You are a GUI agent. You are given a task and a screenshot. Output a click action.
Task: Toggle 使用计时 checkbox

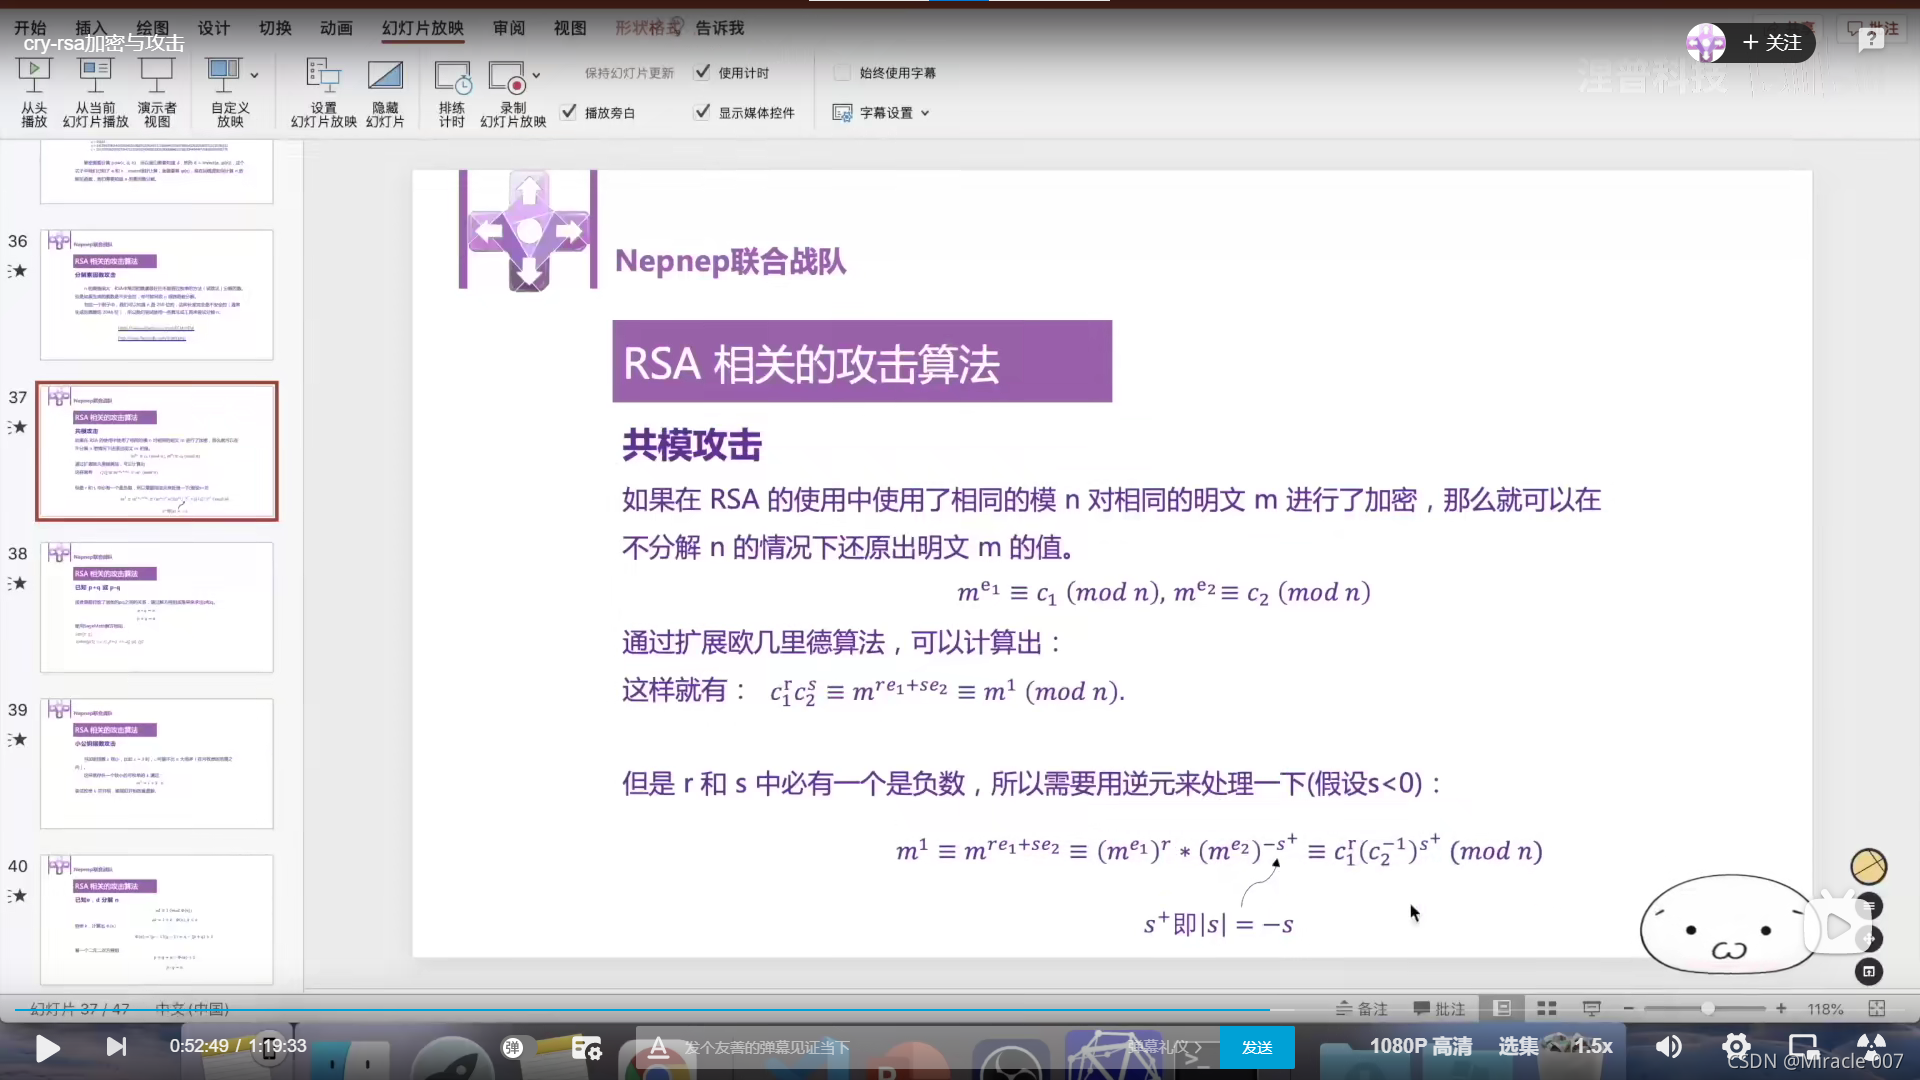[x=702, y=73]
